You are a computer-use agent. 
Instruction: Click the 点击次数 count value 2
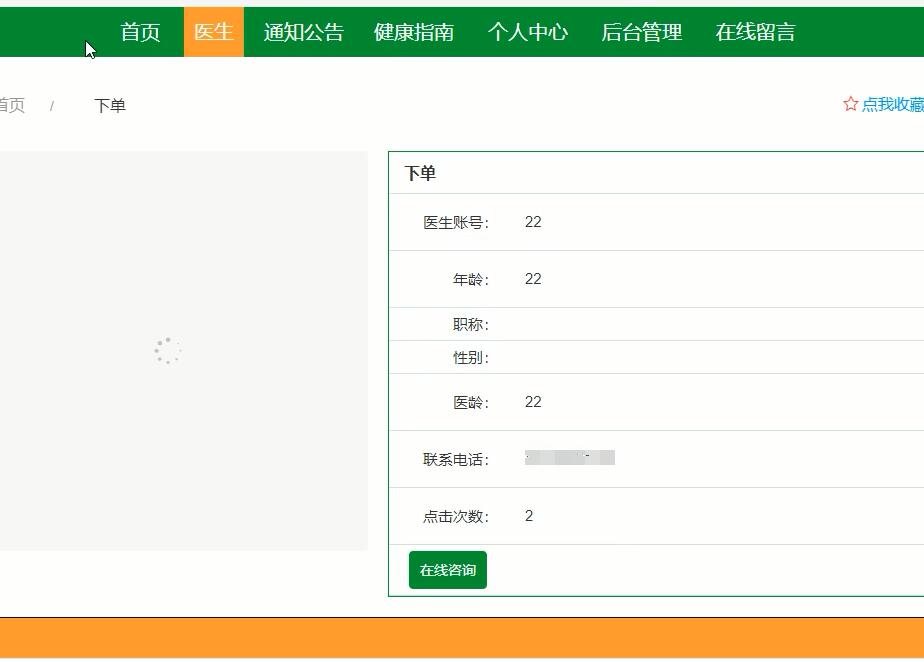click(x=528, y=516)
